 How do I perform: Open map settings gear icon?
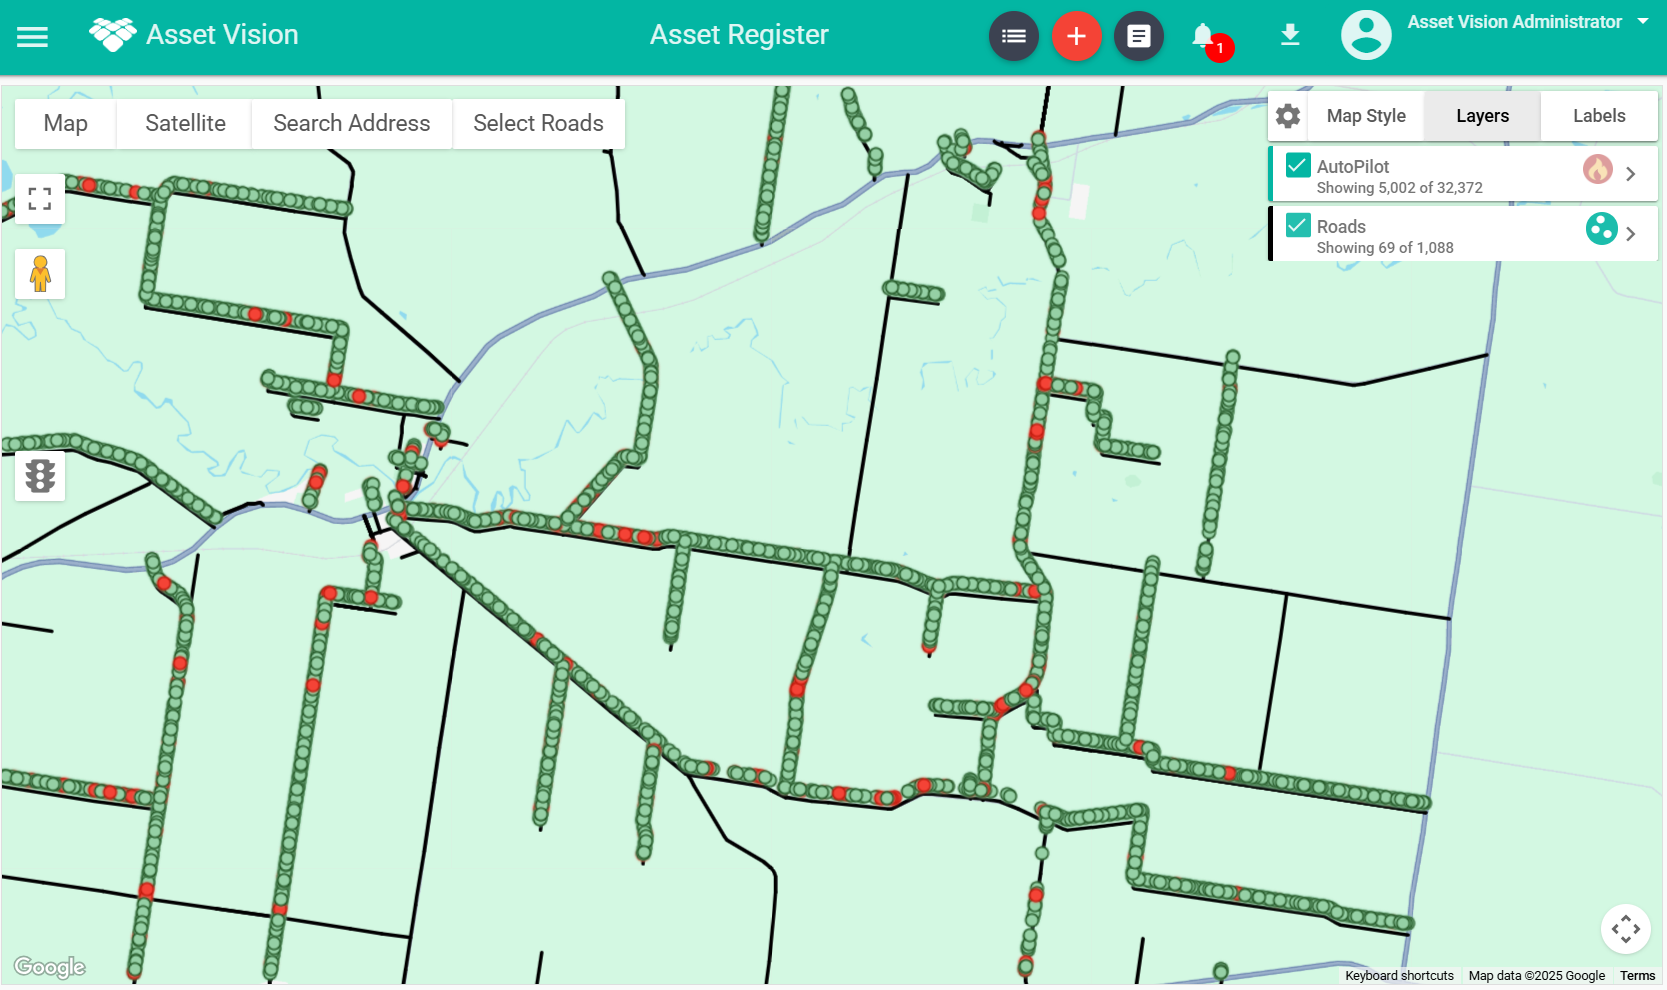(x=1288, y=116)
